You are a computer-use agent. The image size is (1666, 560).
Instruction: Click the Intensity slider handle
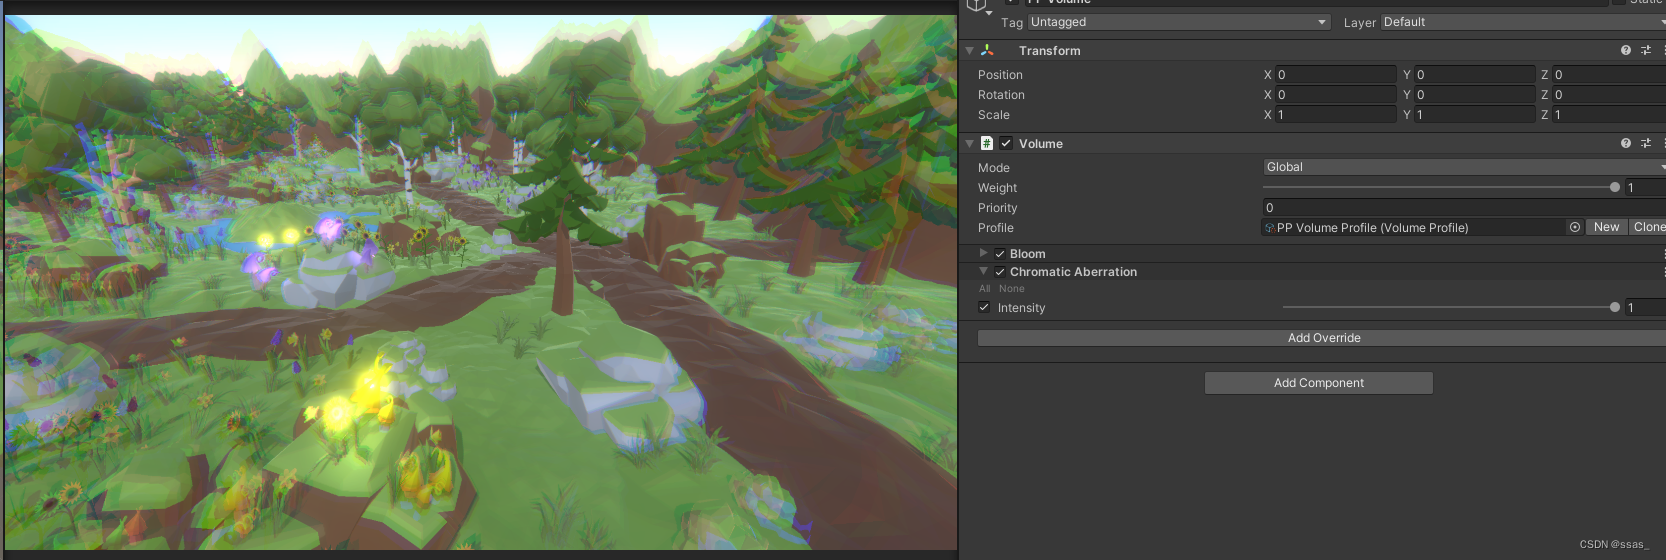1615,307
